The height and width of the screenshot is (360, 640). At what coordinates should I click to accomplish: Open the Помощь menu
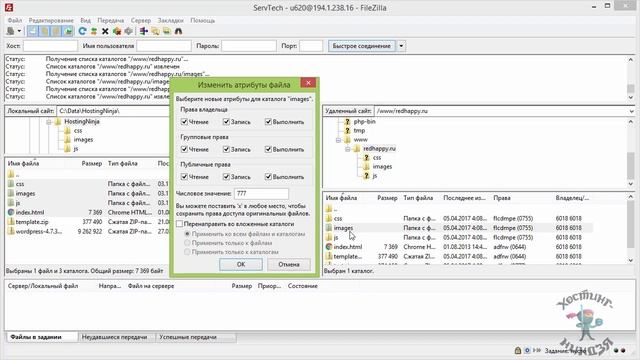click(x=202, y=20)
